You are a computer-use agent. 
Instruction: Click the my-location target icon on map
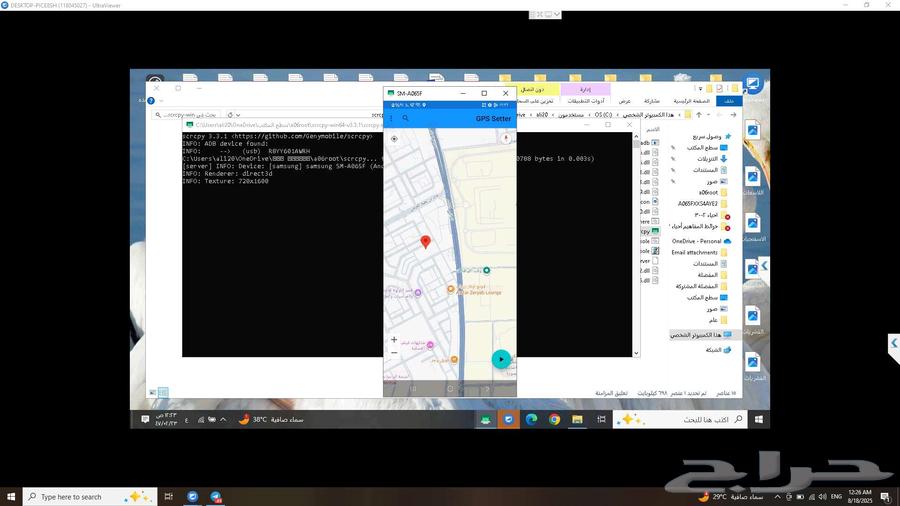pyautogui.click(x=394, y=139)
